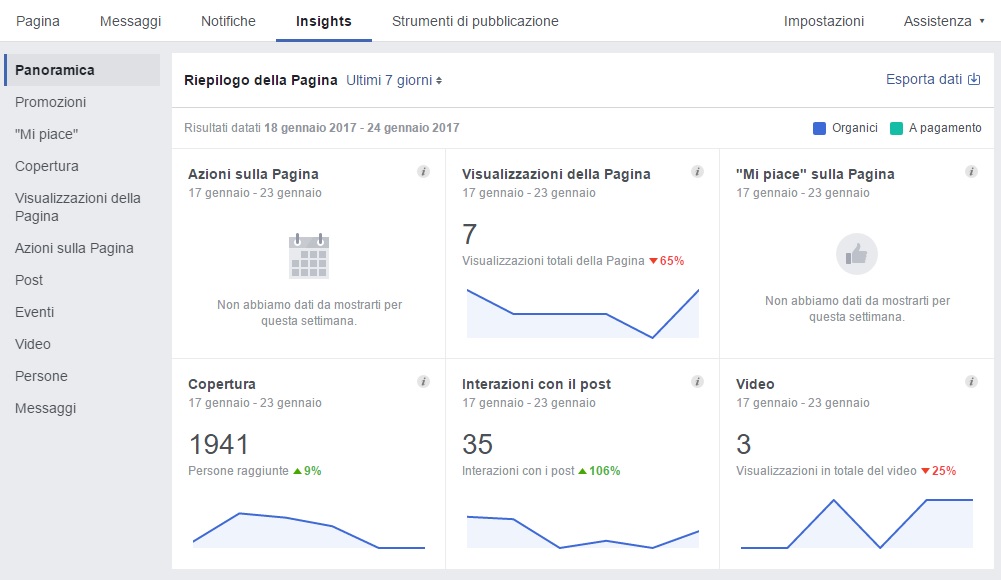
Task: Click Visualizzazioni totali della Pagina label
Action: (x=553, y=261)
